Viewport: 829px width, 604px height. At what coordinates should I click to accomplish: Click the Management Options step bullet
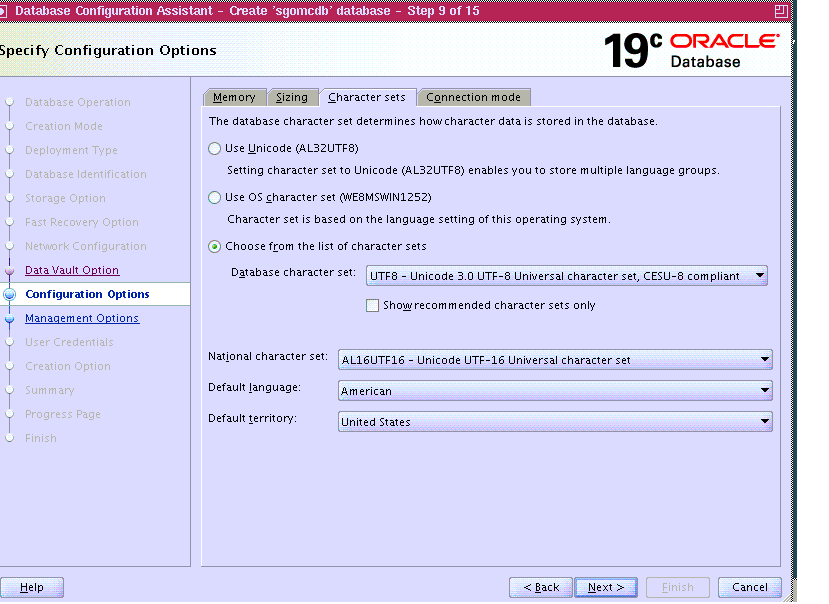pyautogui.click(x=10, y=319)
